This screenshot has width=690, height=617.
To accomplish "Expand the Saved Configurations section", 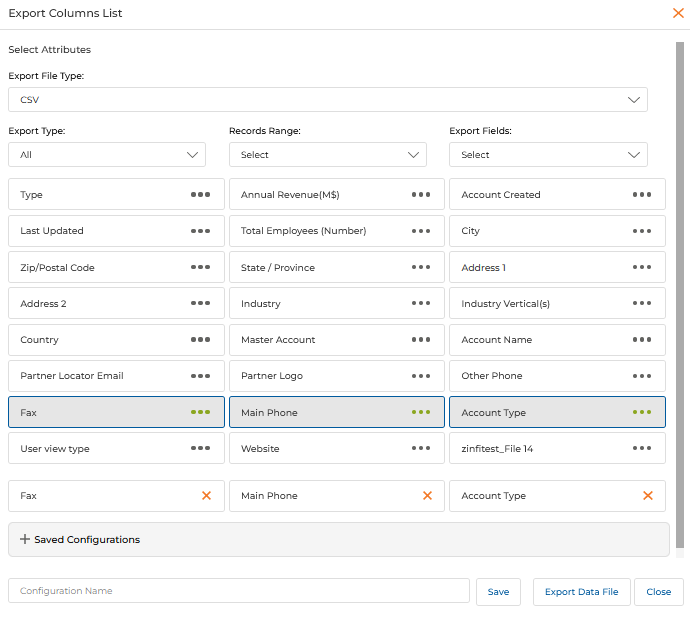I will click(x=339, y=540).
